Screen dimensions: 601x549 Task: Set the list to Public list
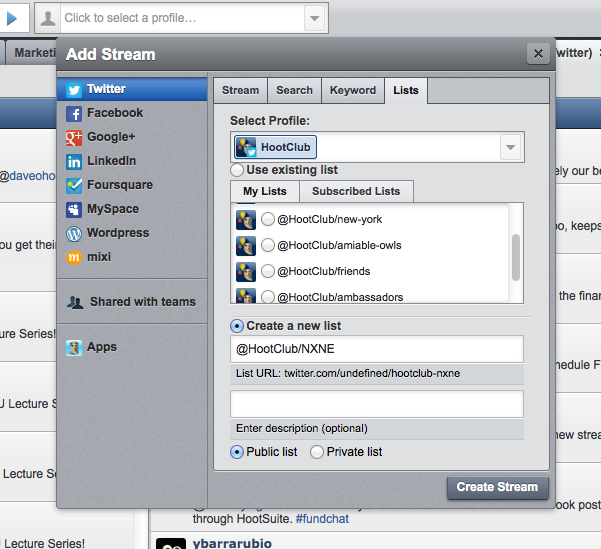tap(237, 452)
